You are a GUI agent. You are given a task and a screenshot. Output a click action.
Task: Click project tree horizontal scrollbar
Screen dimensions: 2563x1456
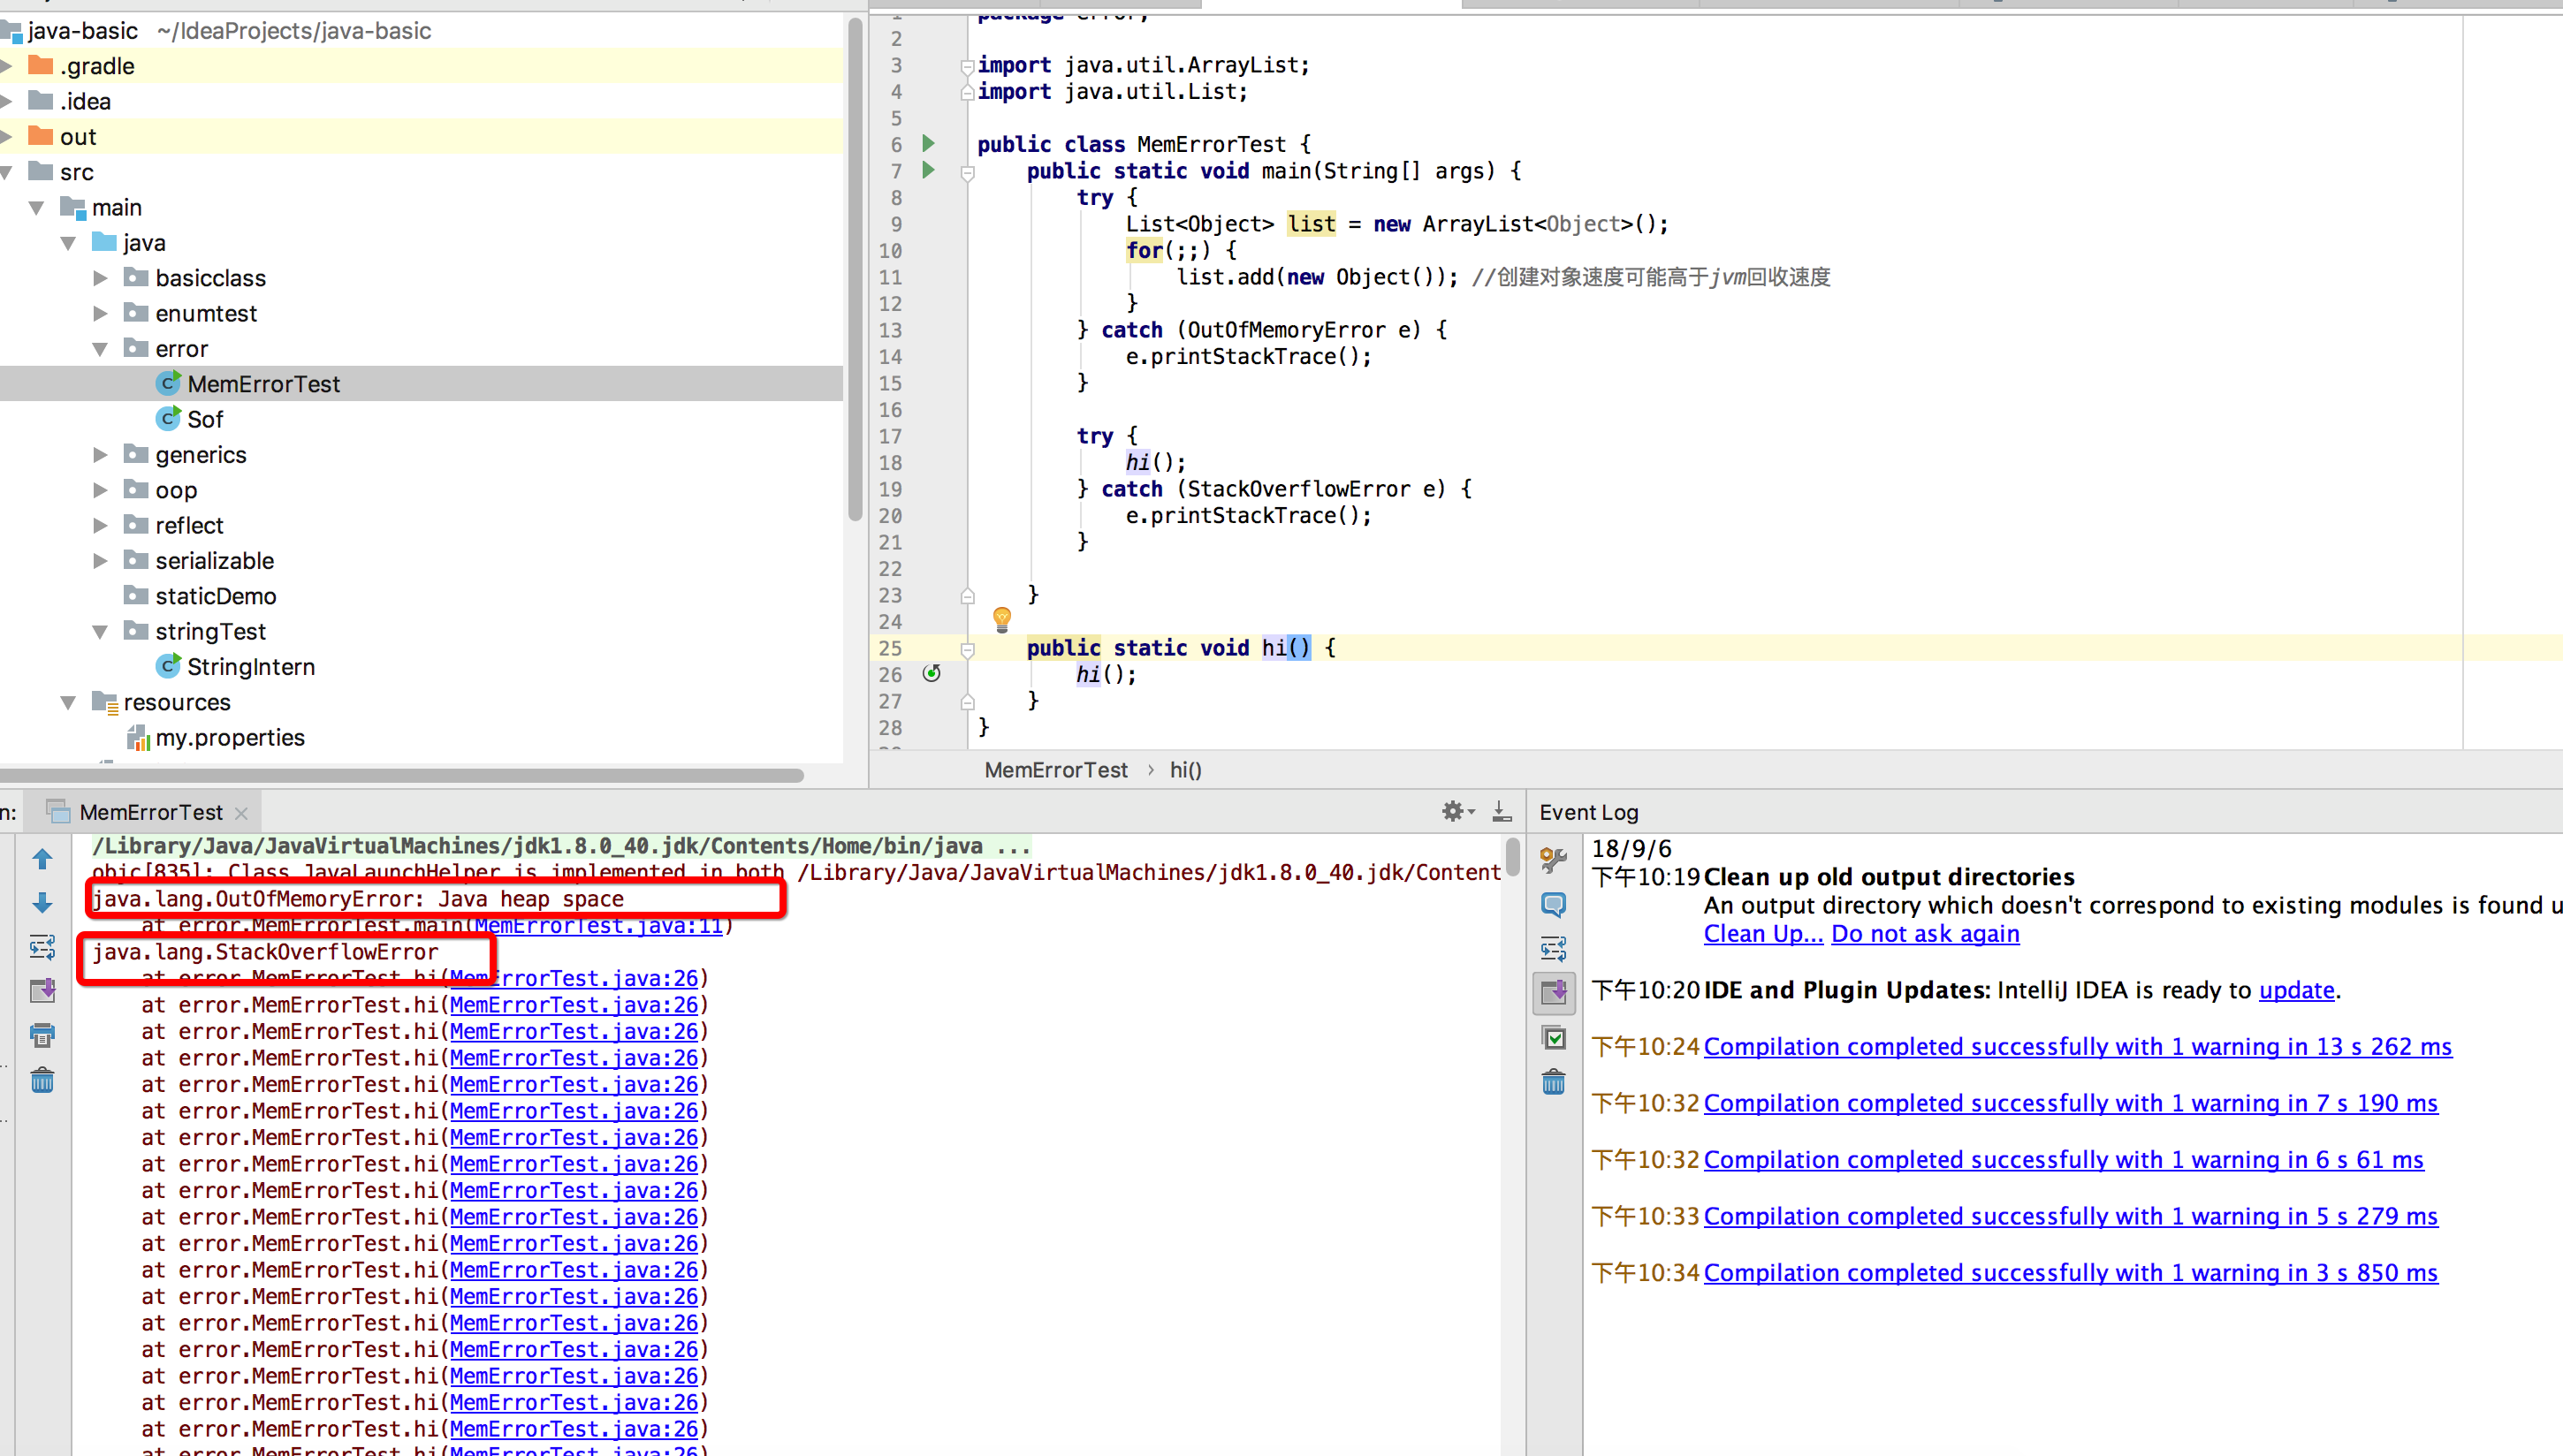tap(400, 776)
